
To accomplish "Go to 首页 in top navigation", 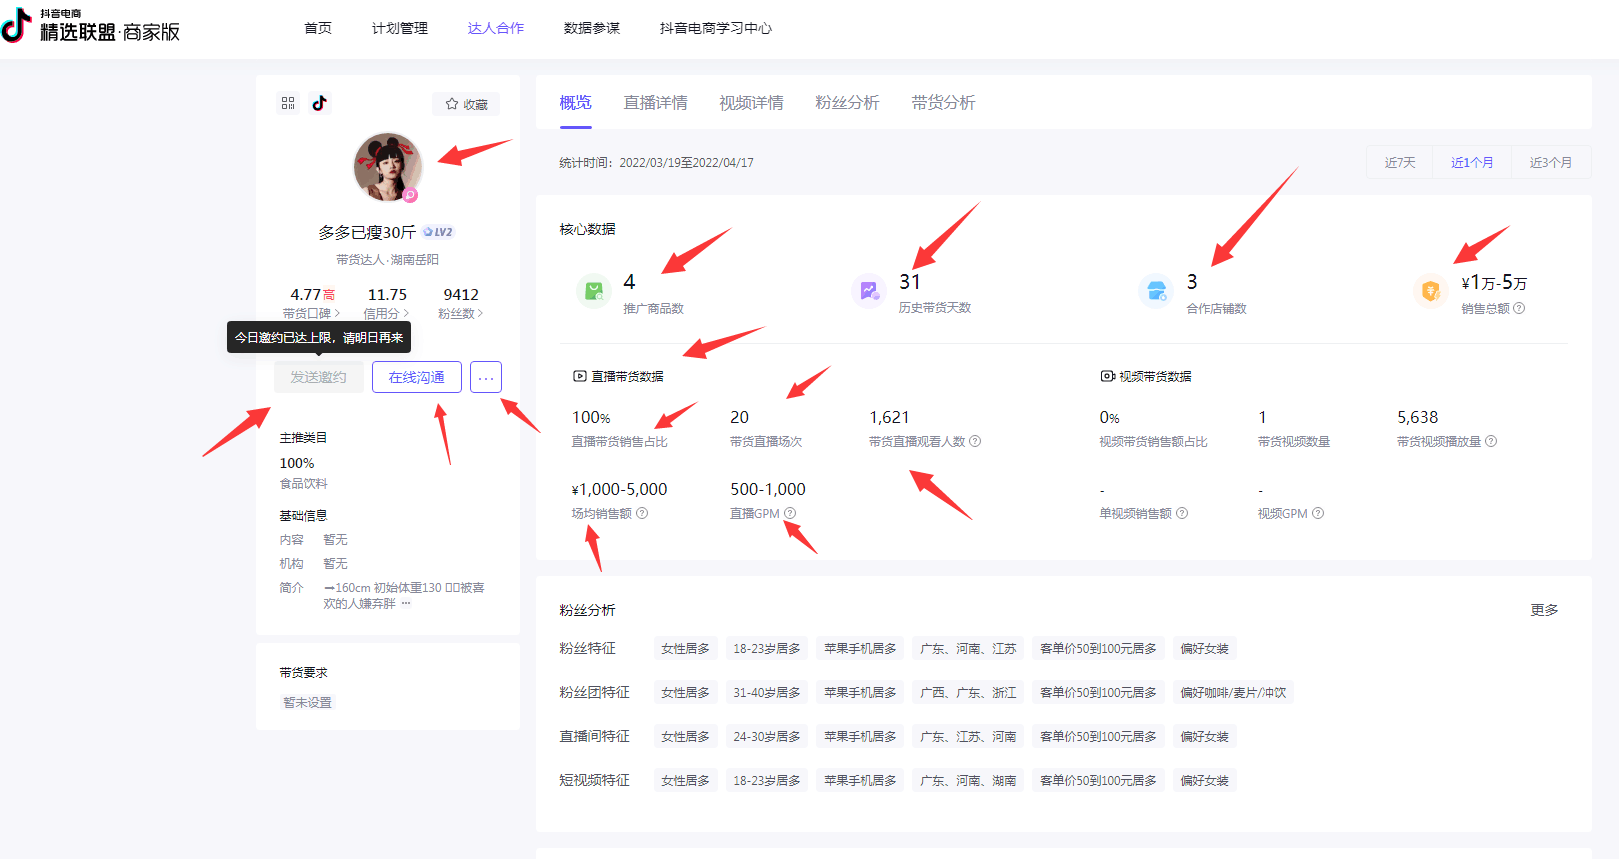I will tap(318, 28).
